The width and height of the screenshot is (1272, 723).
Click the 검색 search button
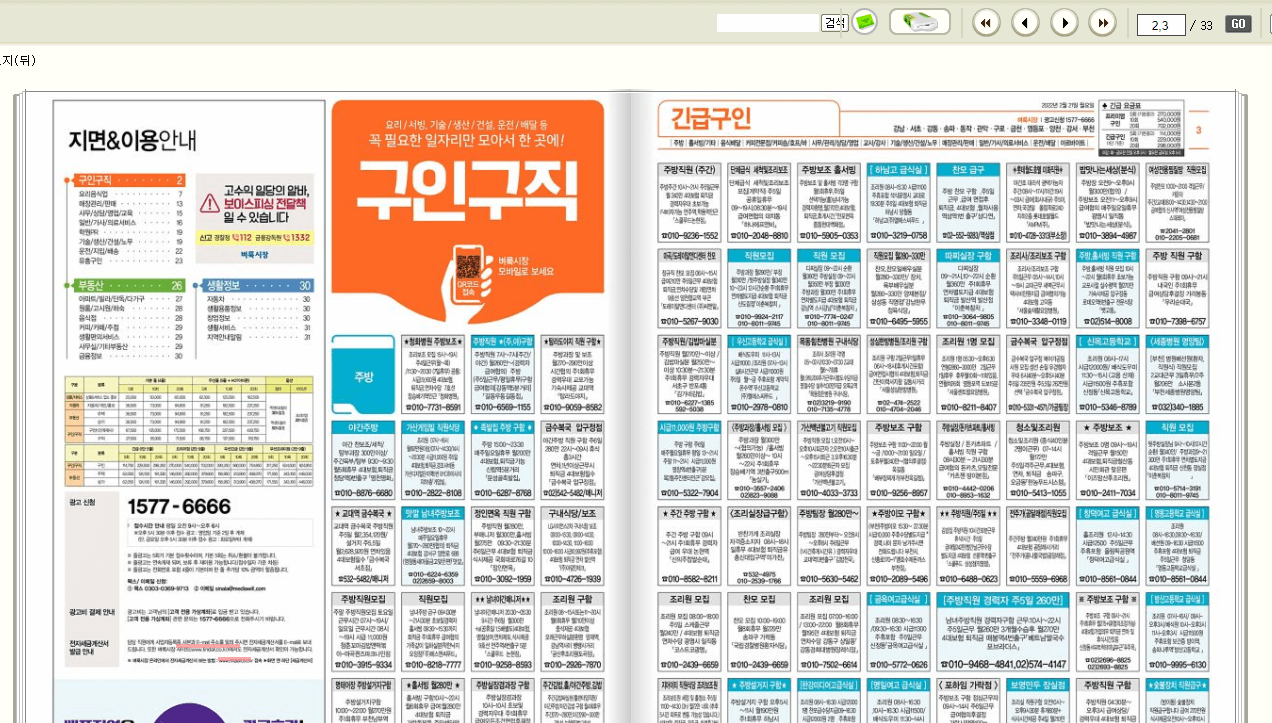[834, 22]
